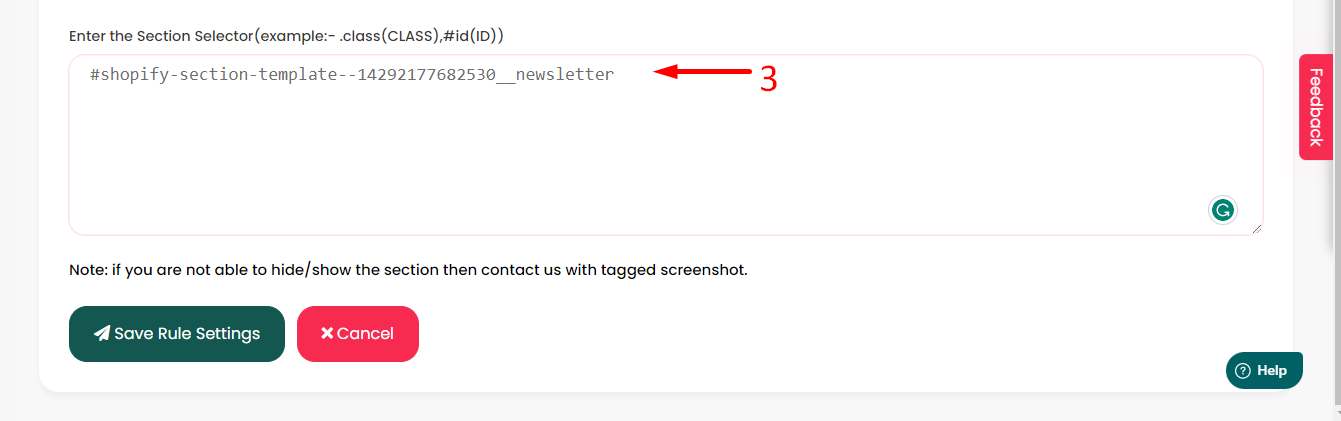Click the Help text label

point(1272,370)
